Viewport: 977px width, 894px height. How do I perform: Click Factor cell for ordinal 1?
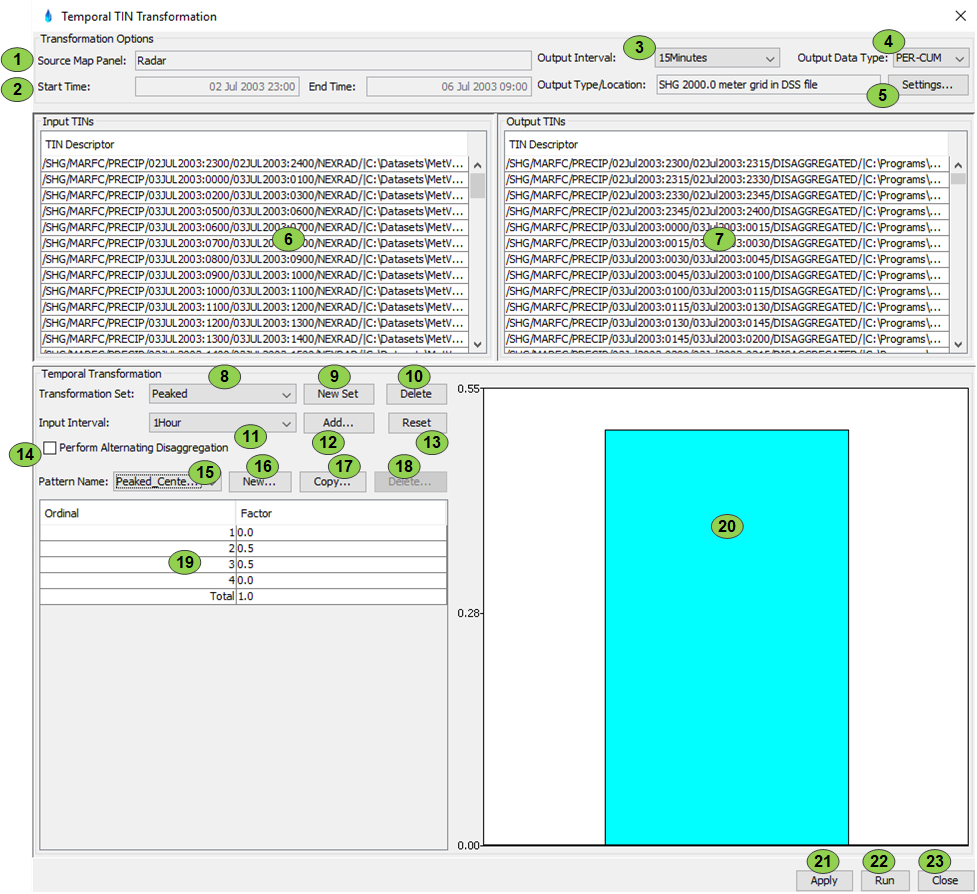click(x=341, y=533)
